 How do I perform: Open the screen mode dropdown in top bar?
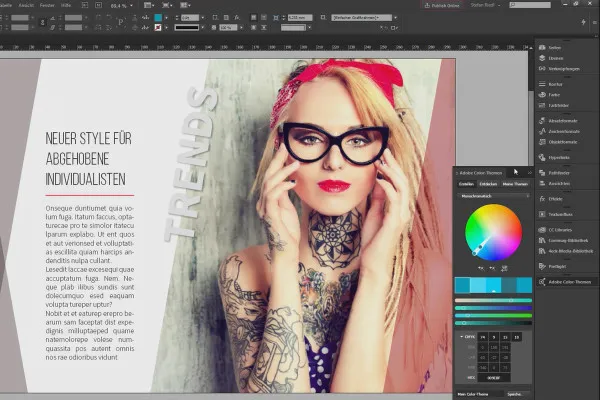coord(167,5)
